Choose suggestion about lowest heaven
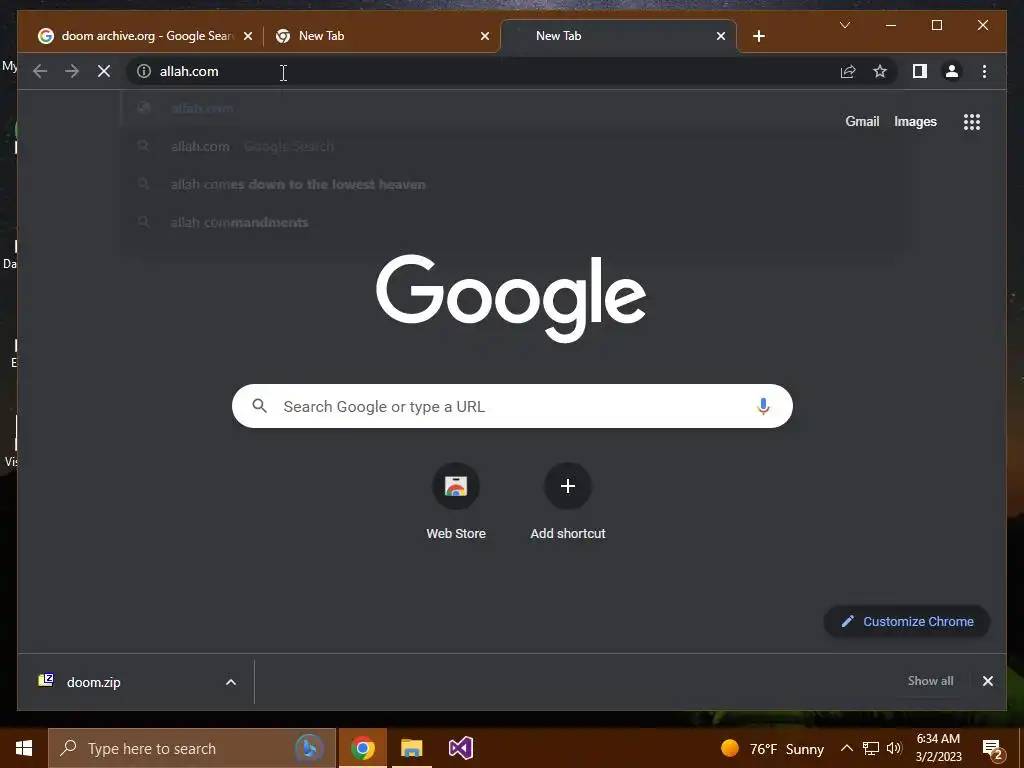The width and height of the screenshot is (1024, 768). (x=513, y=184)
